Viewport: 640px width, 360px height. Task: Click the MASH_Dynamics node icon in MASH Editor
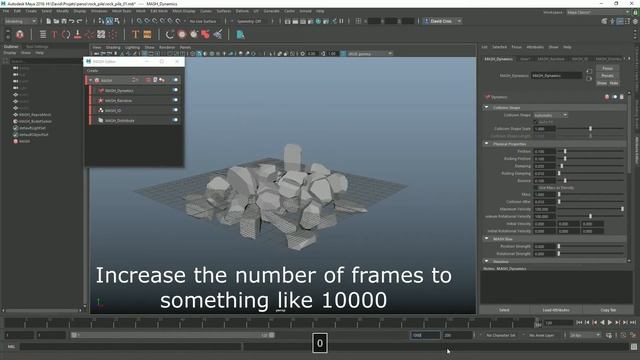click(100, 91)
